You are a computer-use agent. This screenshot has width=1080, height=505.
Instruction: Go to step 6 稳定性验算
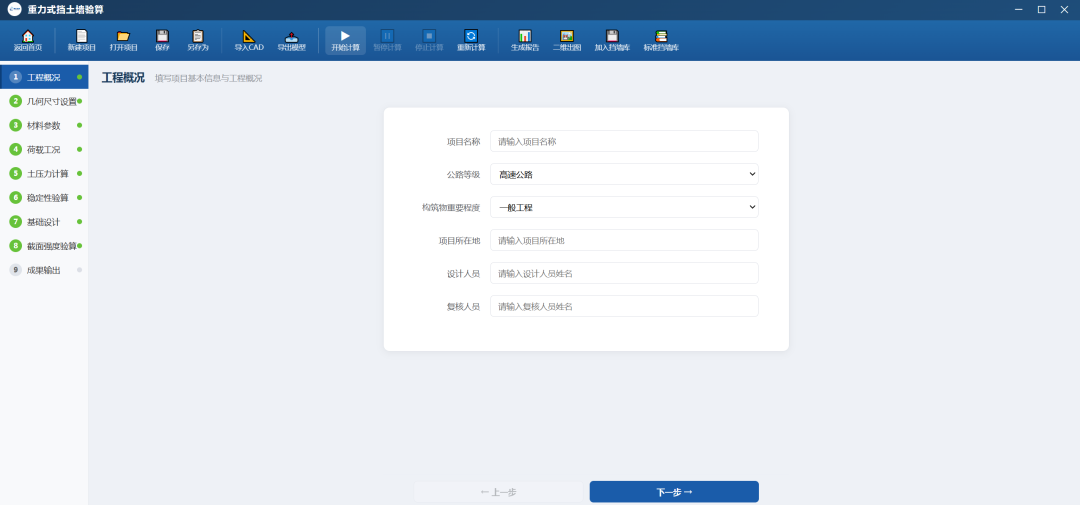(44, 198)
